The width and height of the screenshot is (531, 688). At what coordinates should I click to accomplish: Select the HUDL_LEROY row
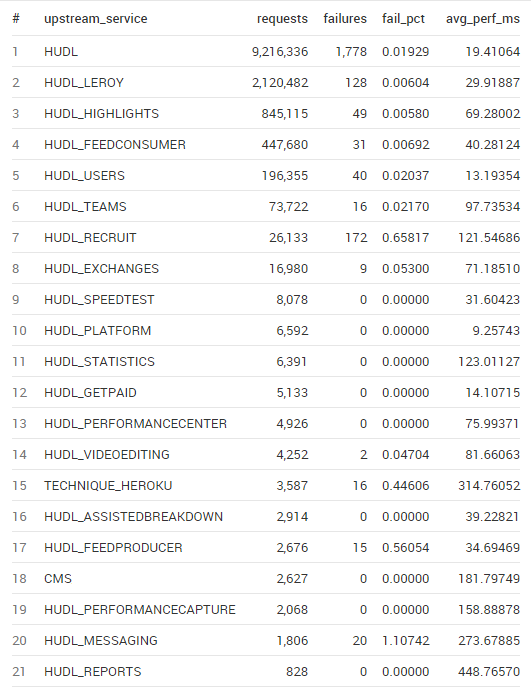click(x=266, y=82)
